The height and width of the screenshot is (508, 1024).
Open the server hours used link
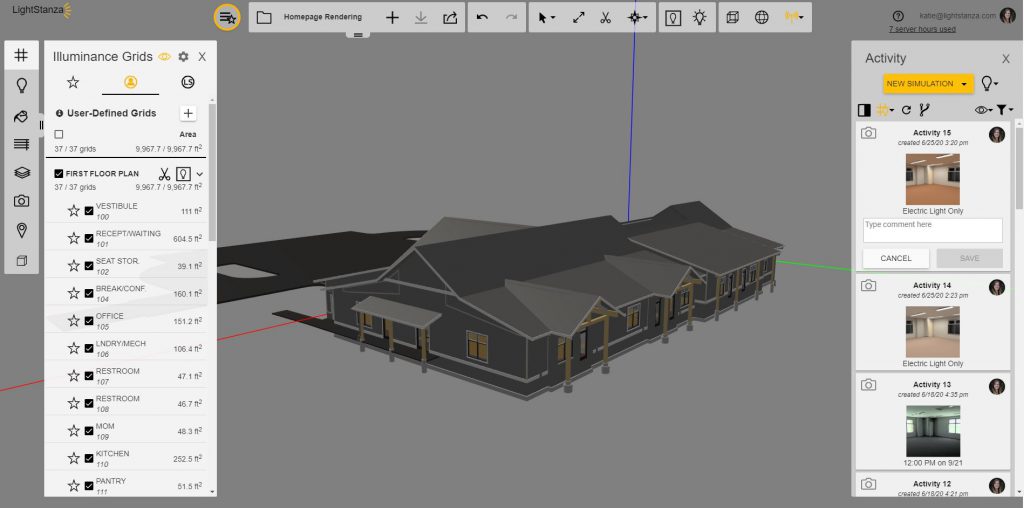921,29
